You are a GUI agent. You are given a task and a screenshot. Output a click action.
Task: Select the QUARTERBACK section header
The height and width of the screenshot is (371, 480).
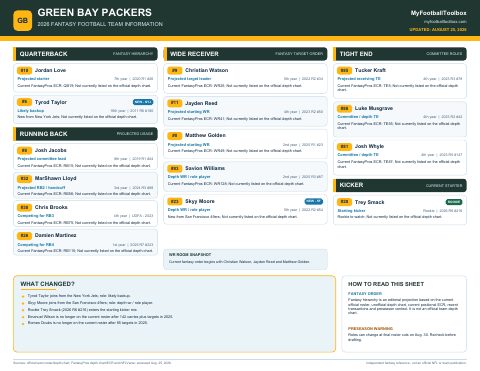pyautogui.click(x=85, y=54)
